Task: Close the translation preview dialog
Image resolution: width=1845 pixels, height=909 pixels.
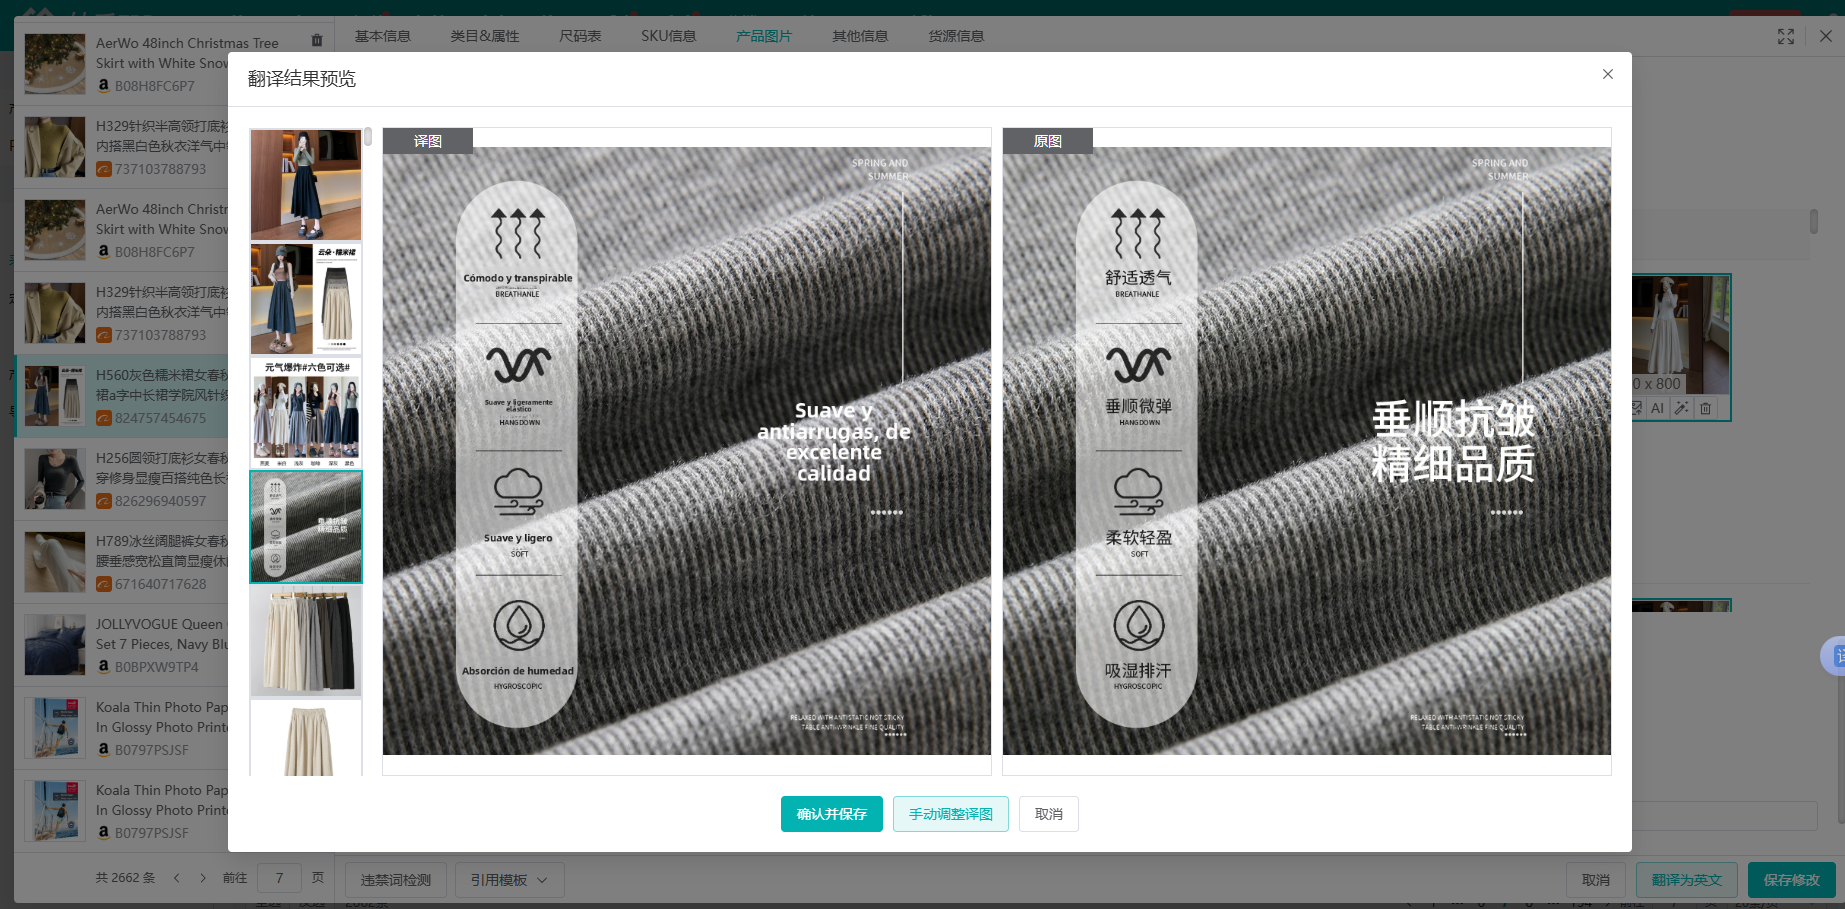Action: coord(1608,74)
